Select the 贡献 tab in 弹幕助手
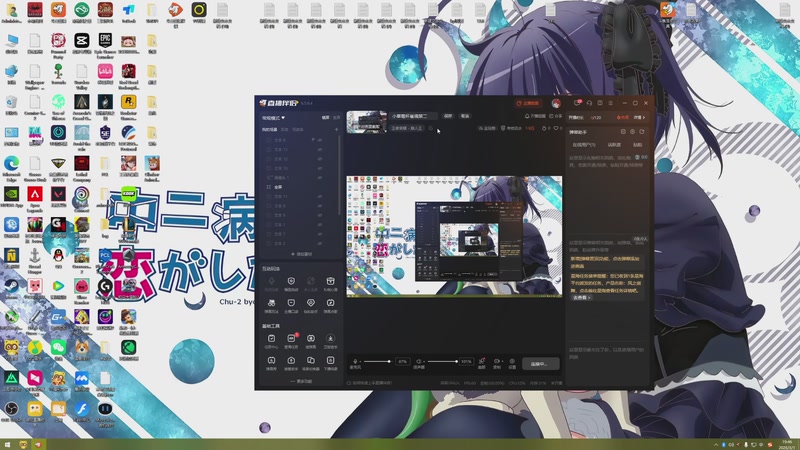 pyautogui.click(x=638, y=145)
